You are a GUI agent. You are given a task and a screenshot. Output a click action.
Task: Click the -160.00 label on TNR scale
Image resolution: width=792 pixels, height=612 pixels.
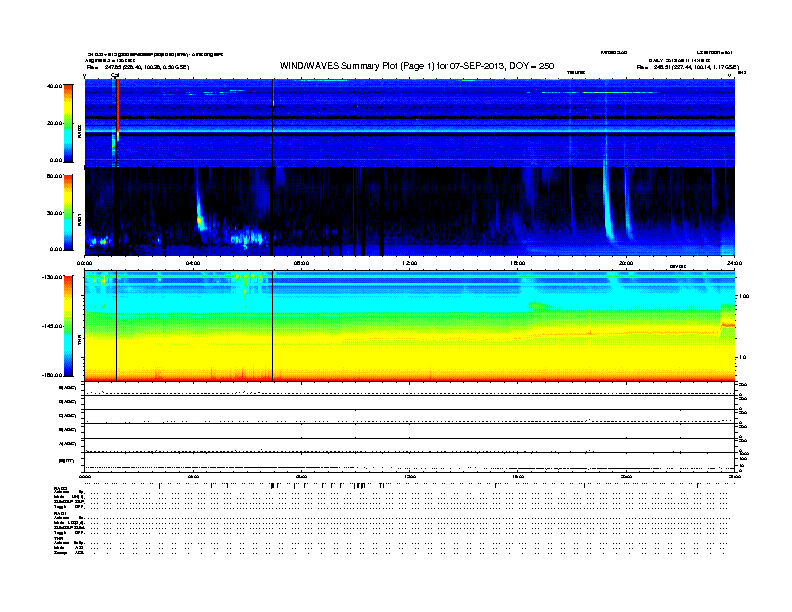point(53,375)
